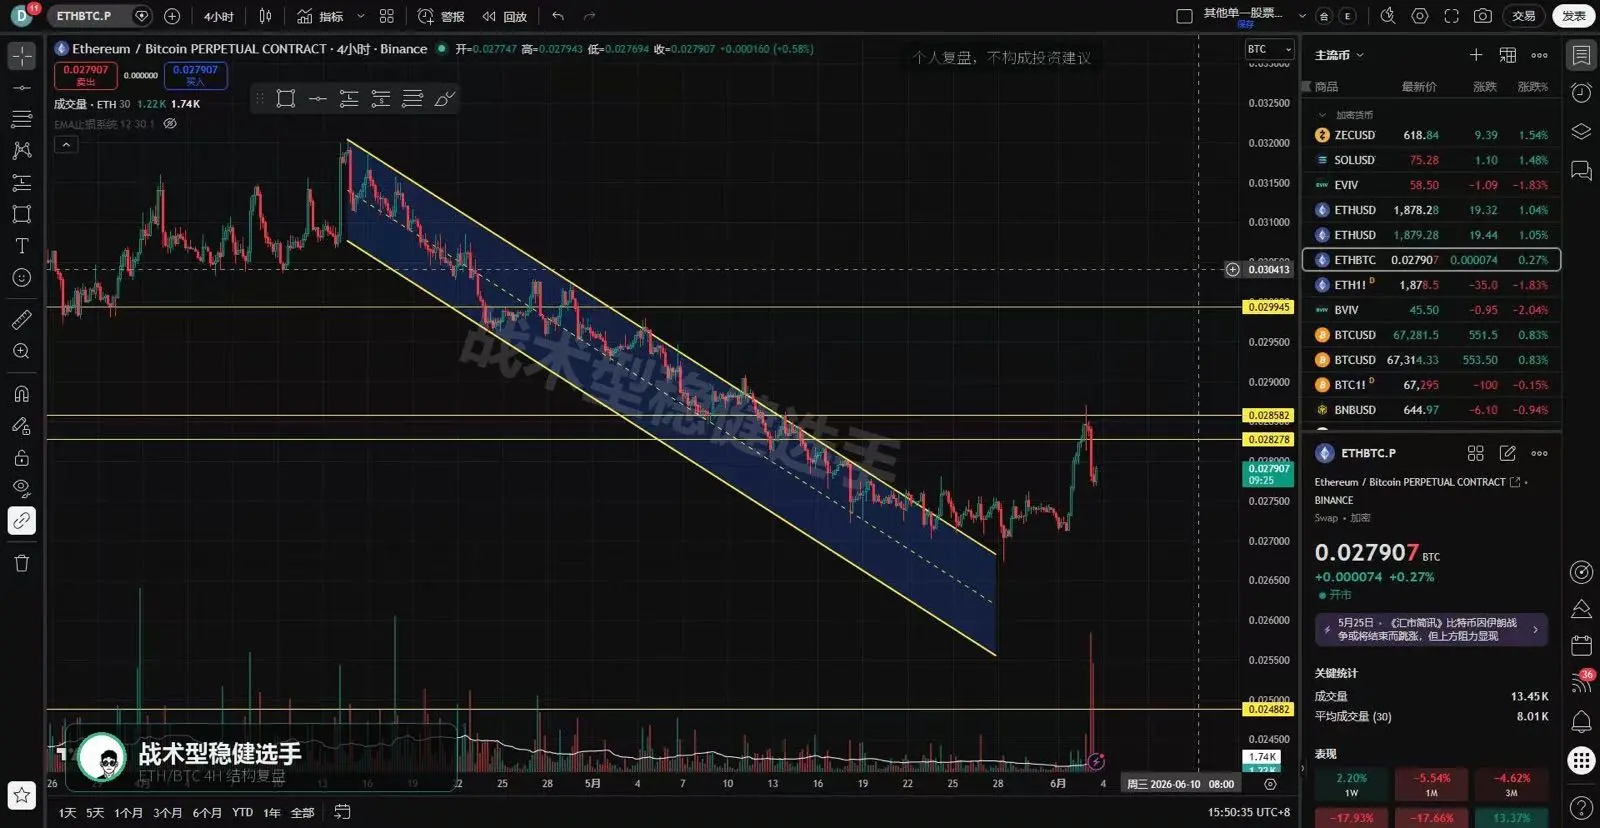
Task: Open the geometric shapes tool
Action: click(21, 214)
